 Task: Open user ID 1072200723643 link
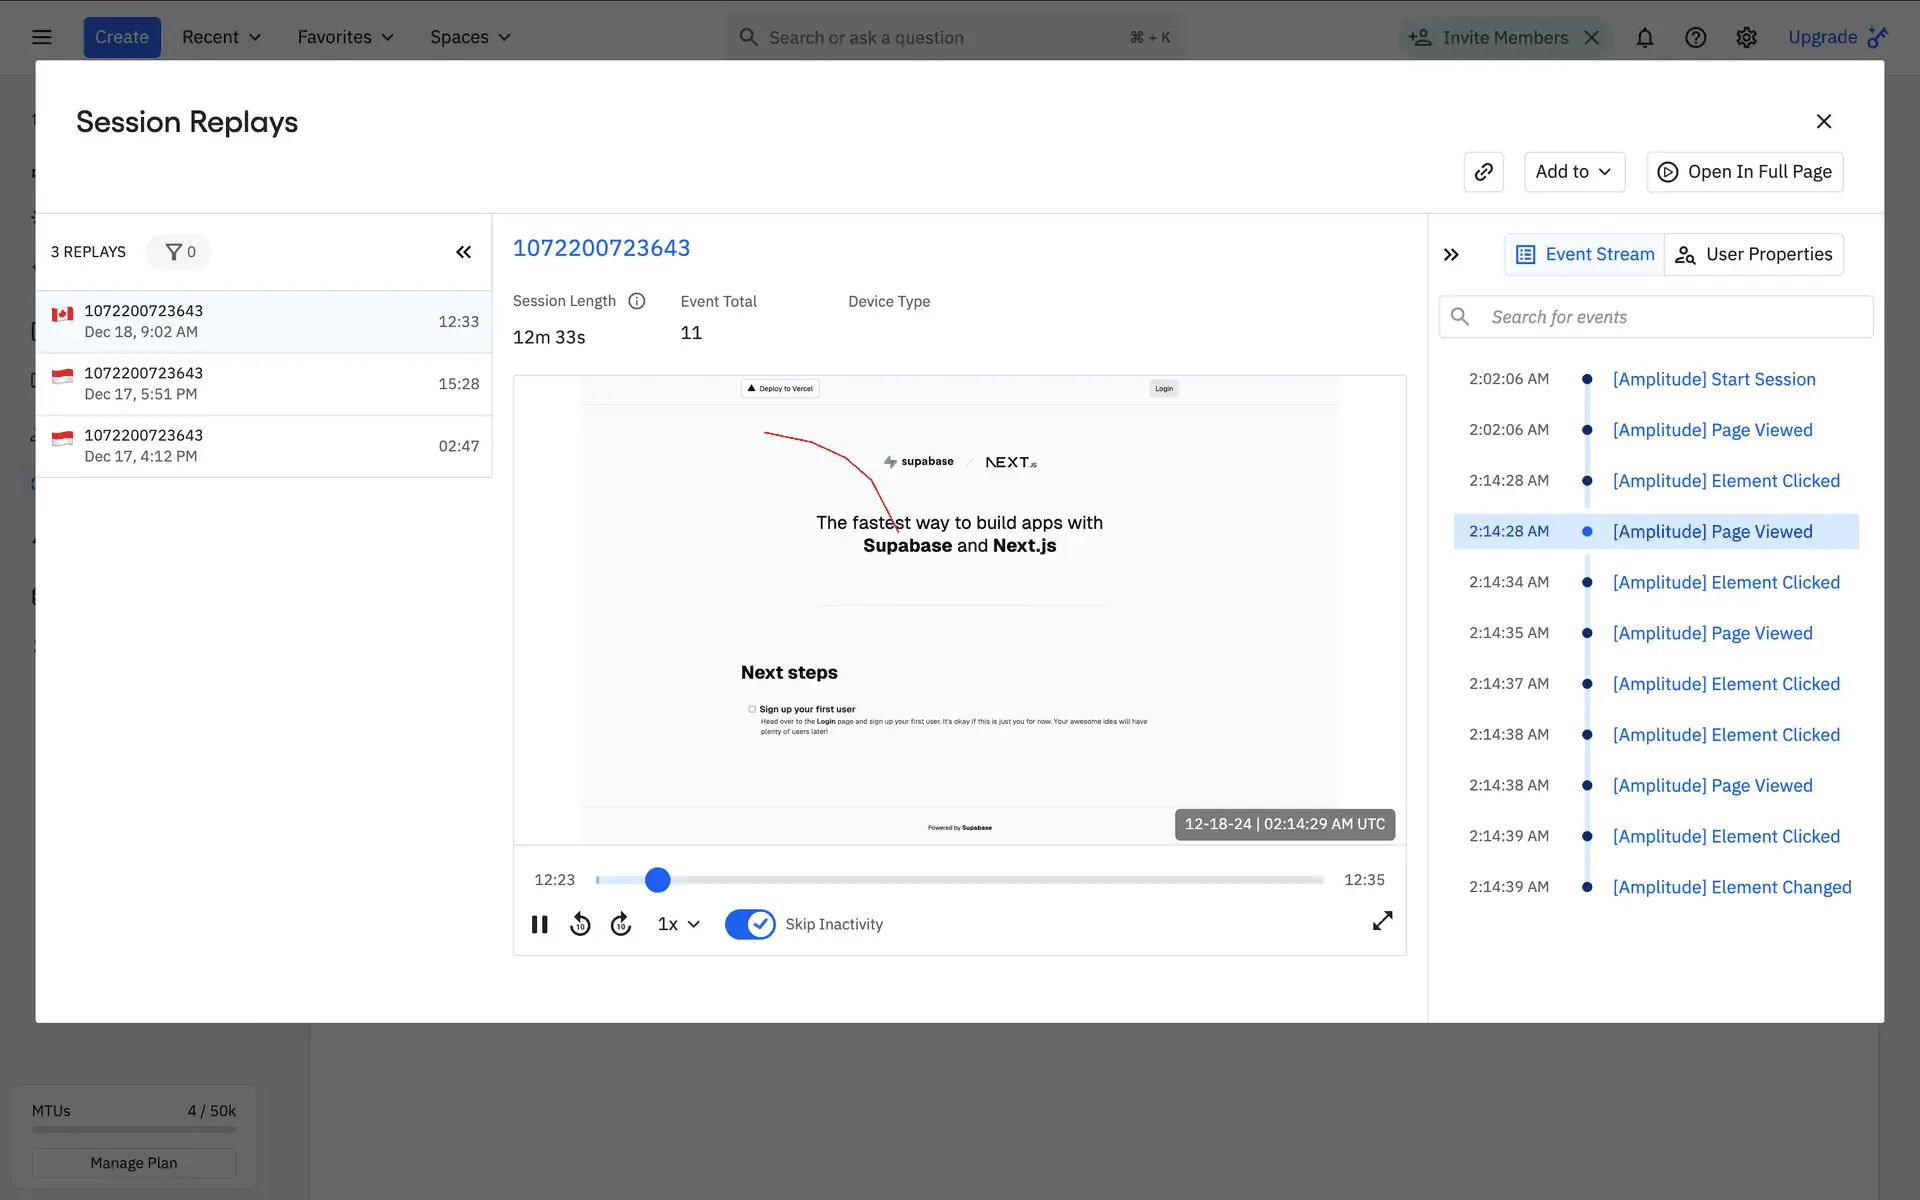coord(601,248)
